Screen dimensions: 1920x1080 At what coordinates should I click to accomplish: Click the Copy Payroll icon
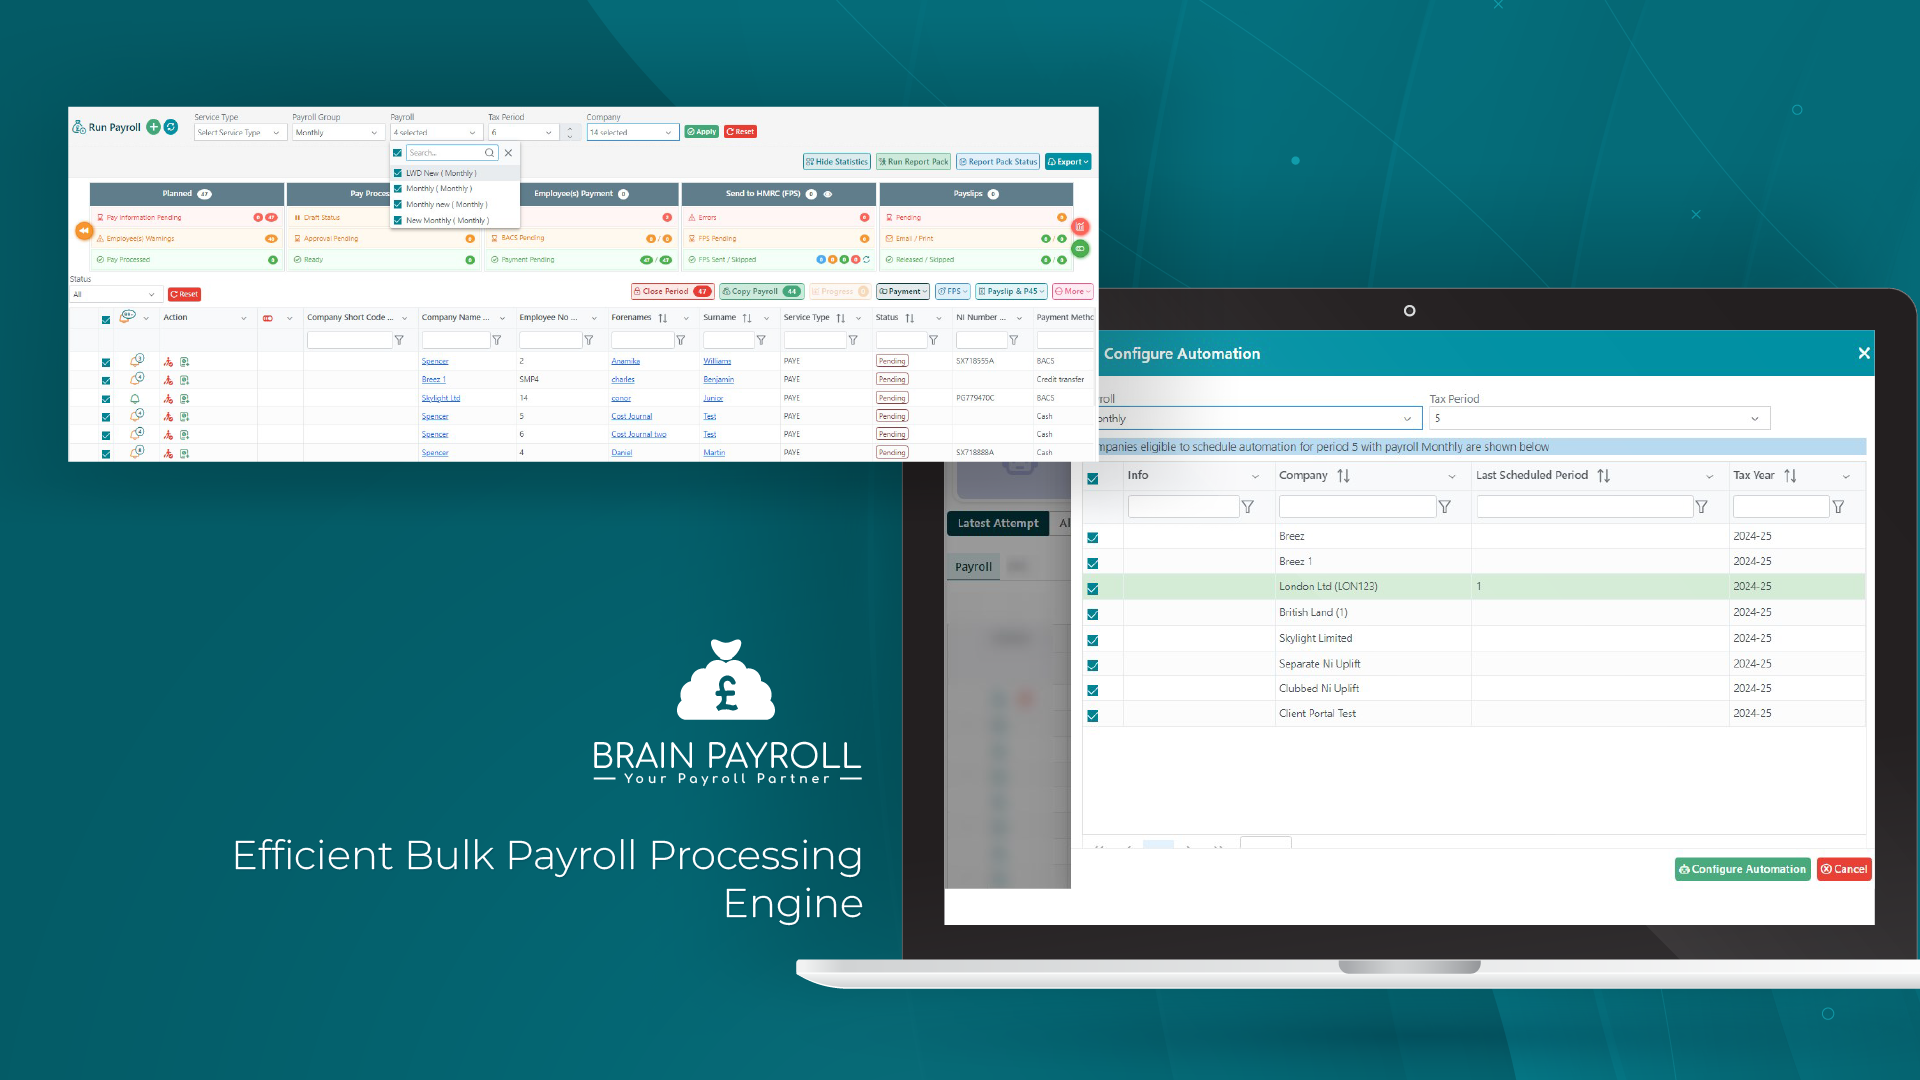758,290
